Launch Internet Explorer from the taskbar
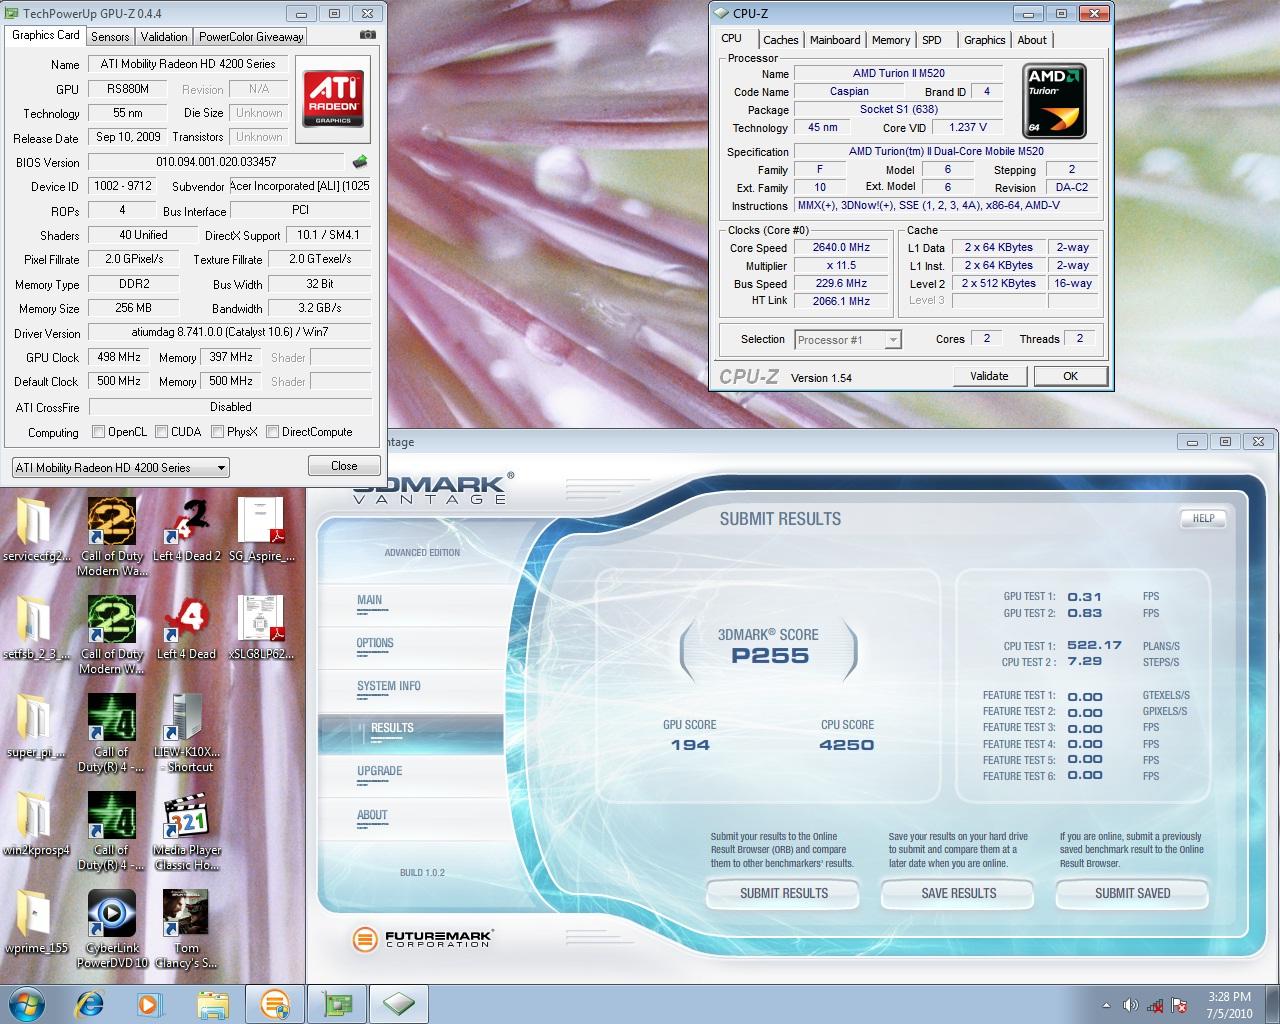The image size is (1280, 1024). (89, 1003)
